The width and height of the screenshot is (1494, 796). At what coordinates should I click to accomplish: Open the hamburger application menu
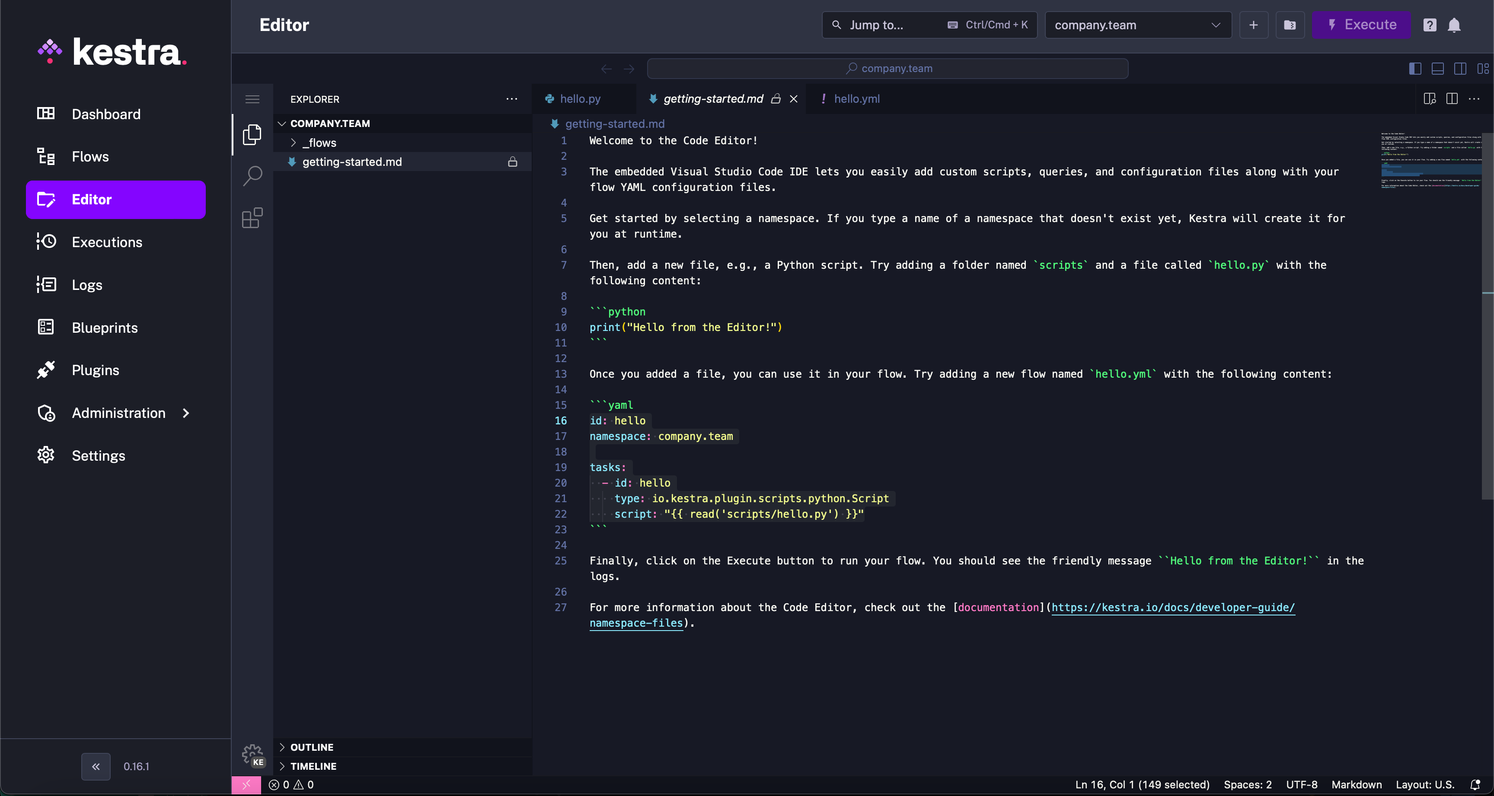coord(252,99)
